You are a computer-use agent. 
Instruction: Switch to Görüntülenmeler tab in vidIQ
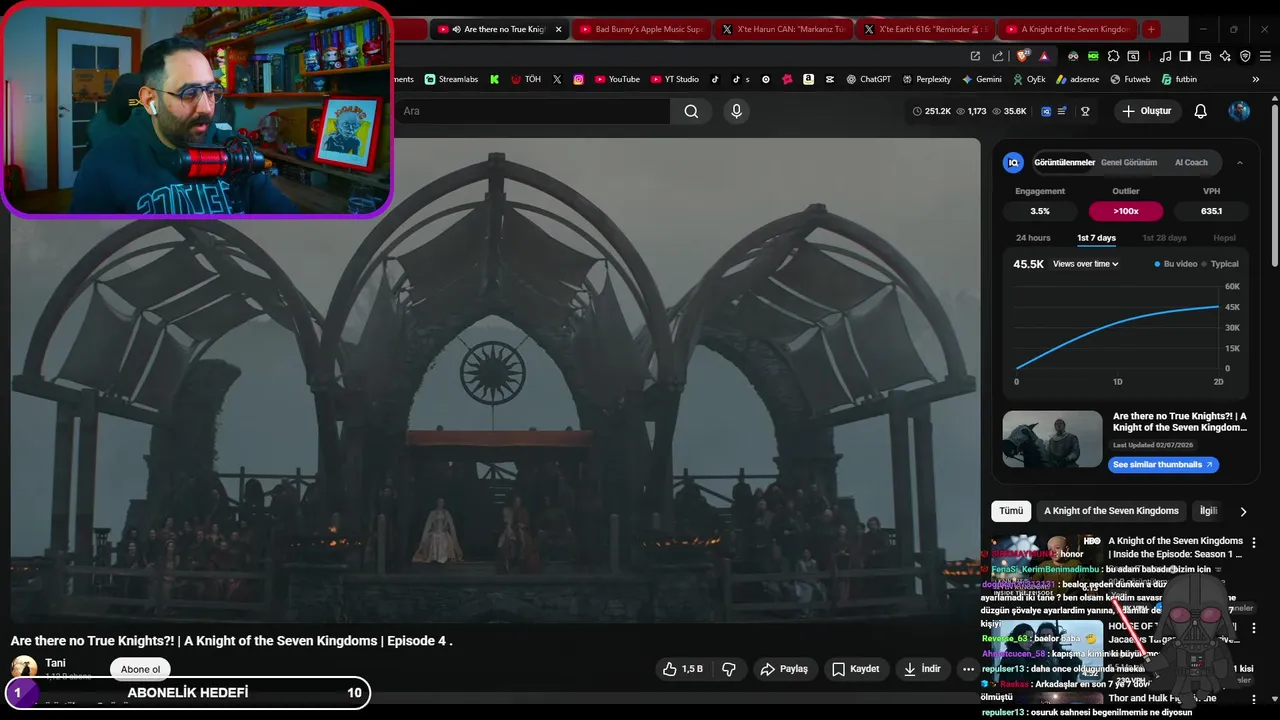click(x=1064, y=162)
